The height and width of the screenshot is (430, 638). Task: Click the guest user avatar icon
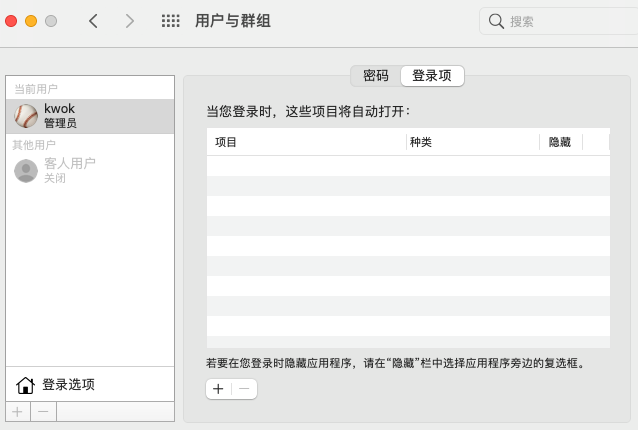click(x=26, y=170)
